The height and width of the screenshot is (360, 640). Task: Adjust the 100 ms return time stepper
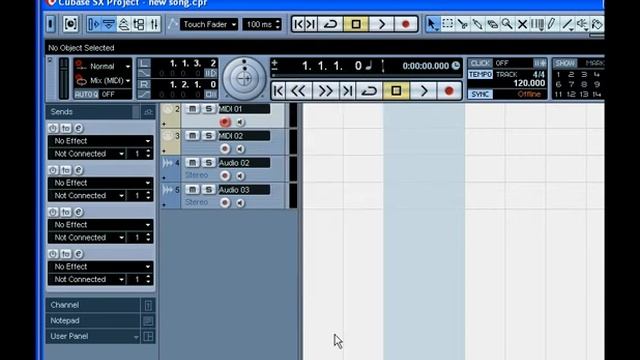278,24
